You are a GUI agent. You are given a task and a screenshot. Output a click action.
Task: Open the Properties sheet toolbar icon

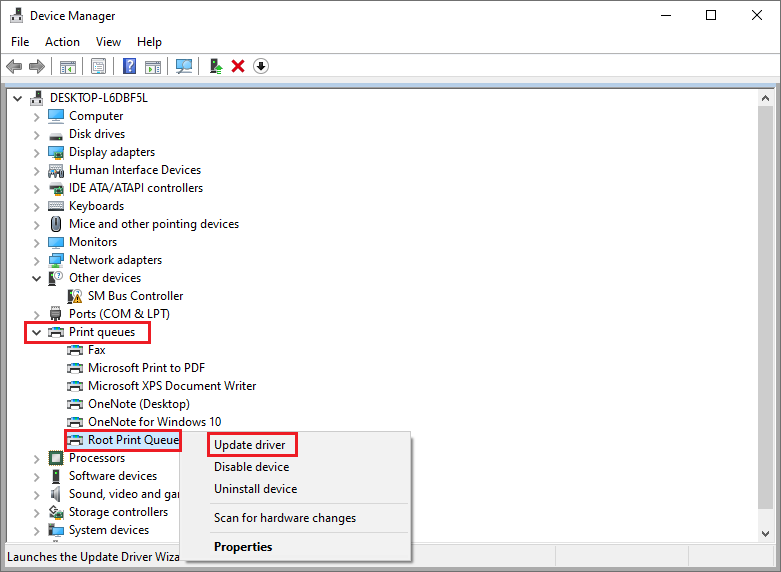[99, 66]
